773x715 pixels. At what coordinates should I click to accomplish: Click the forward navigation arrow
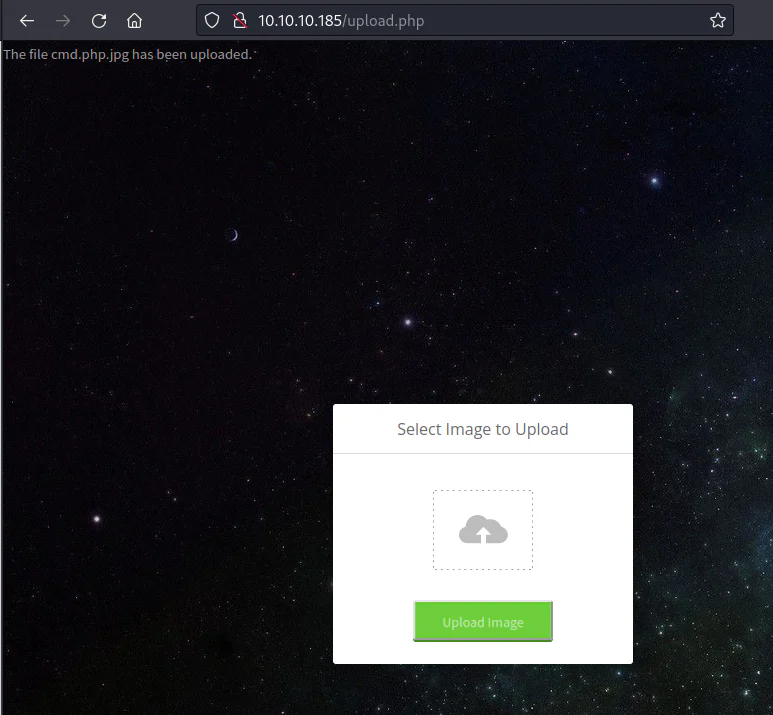tap(63, 21)
